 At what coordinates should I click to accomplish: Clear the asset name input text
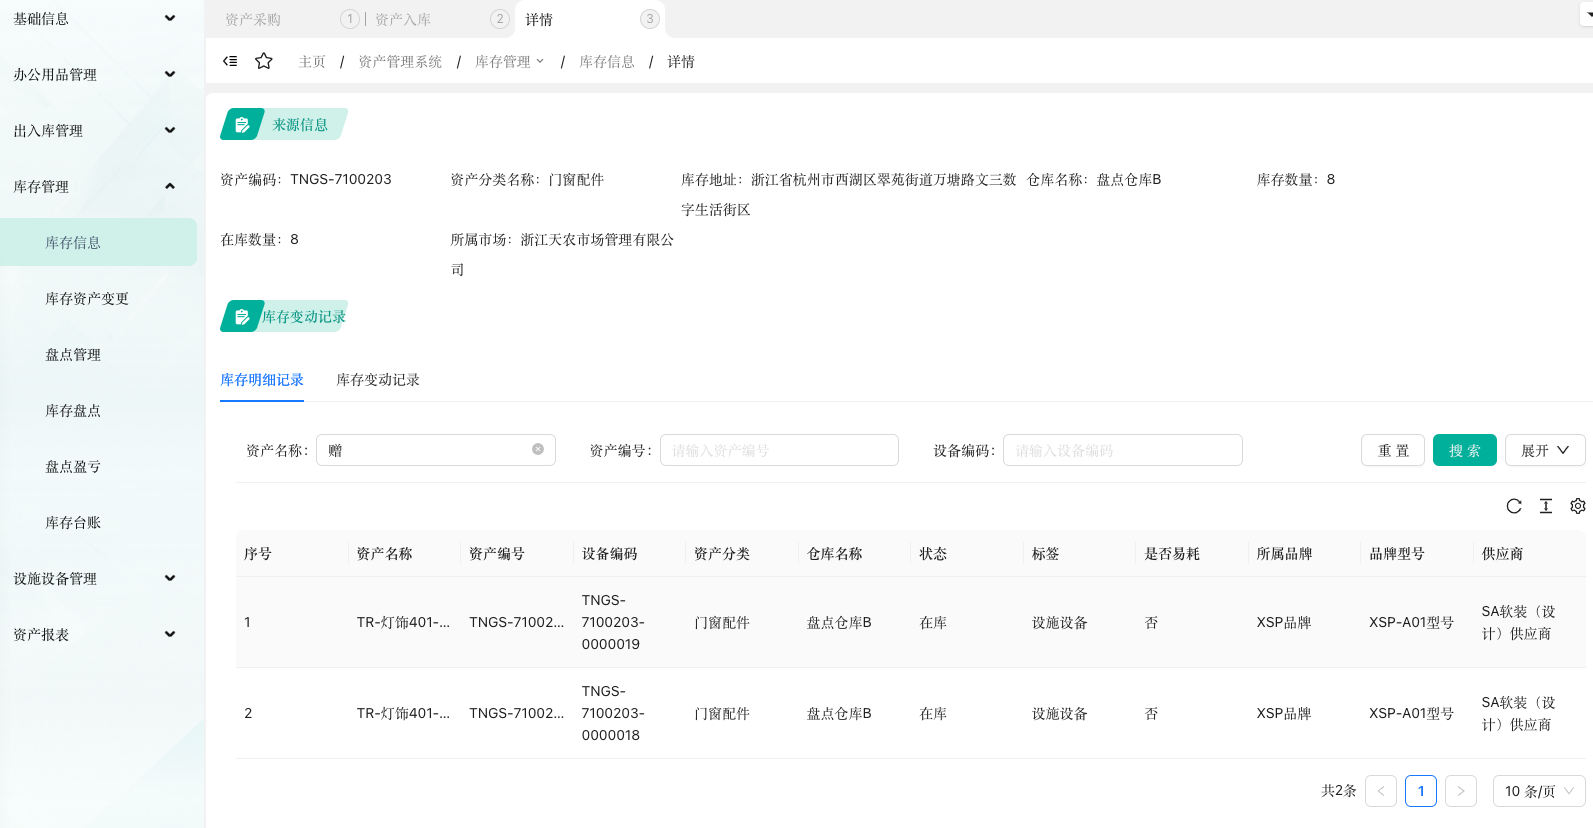[x=538, y=450]
